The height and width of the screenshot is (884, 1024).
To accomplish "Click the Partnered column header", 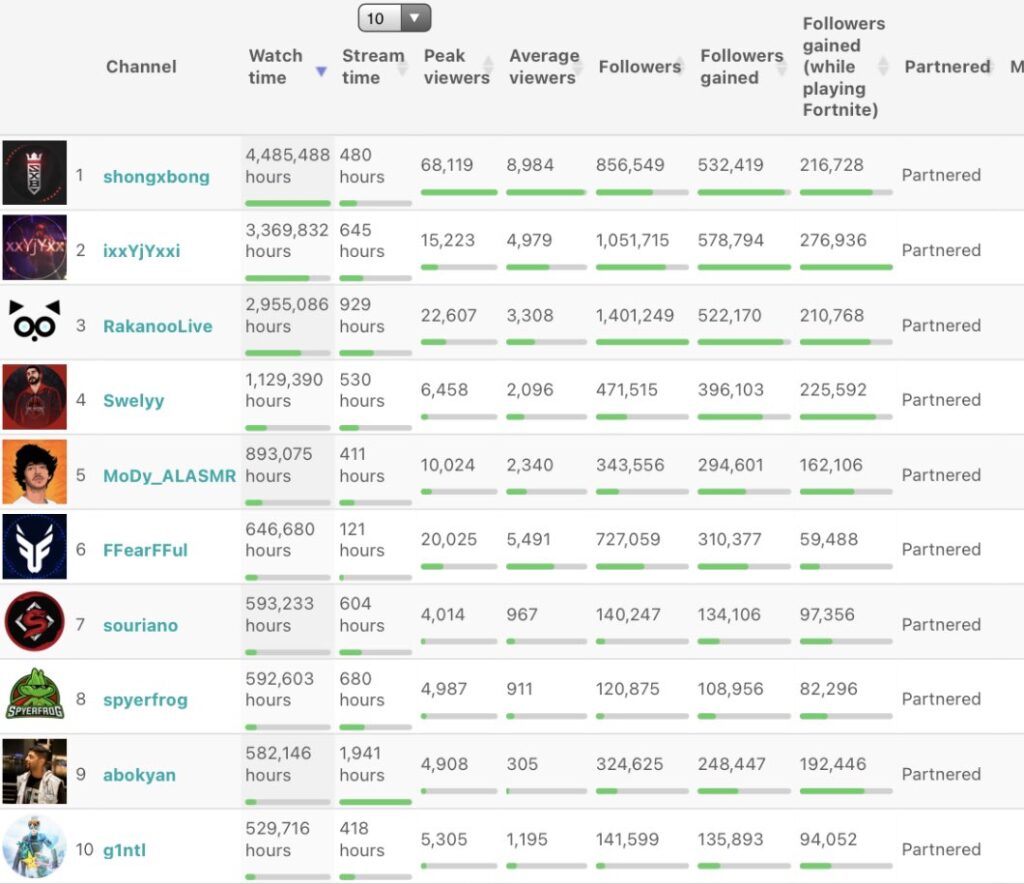I will point(946,67).
